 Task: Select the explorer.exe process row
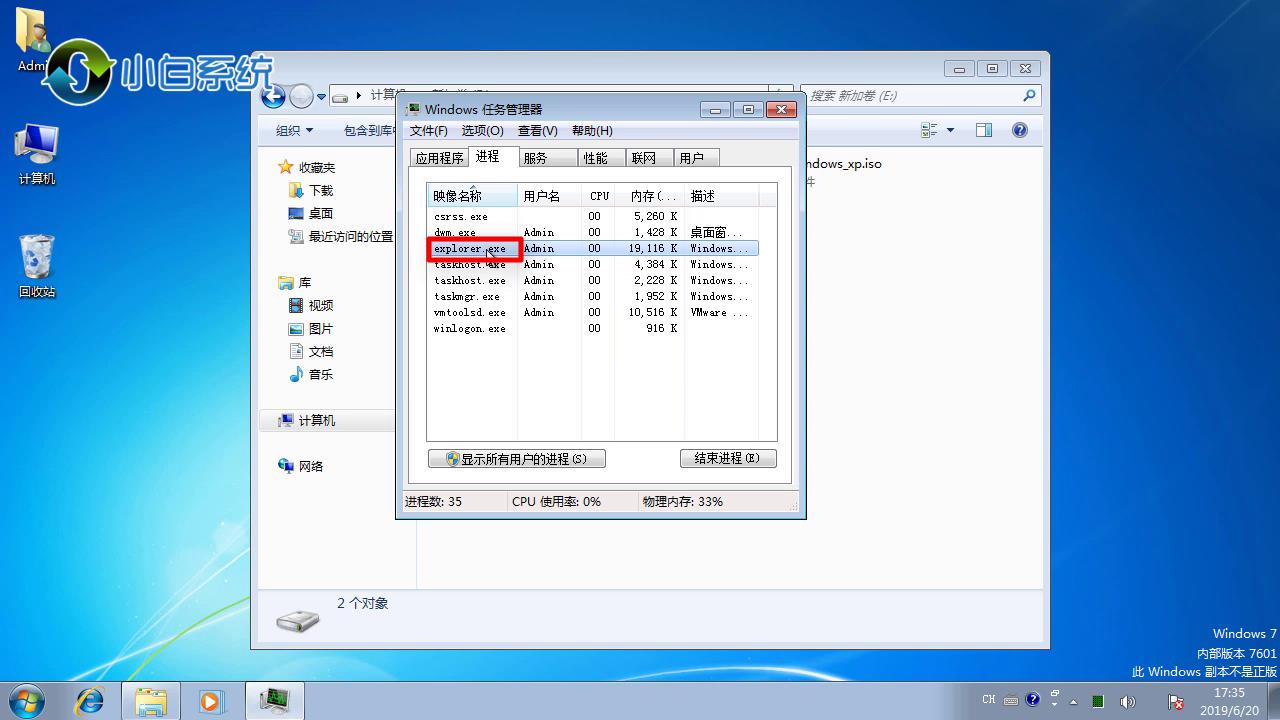(x=593, y=248)
